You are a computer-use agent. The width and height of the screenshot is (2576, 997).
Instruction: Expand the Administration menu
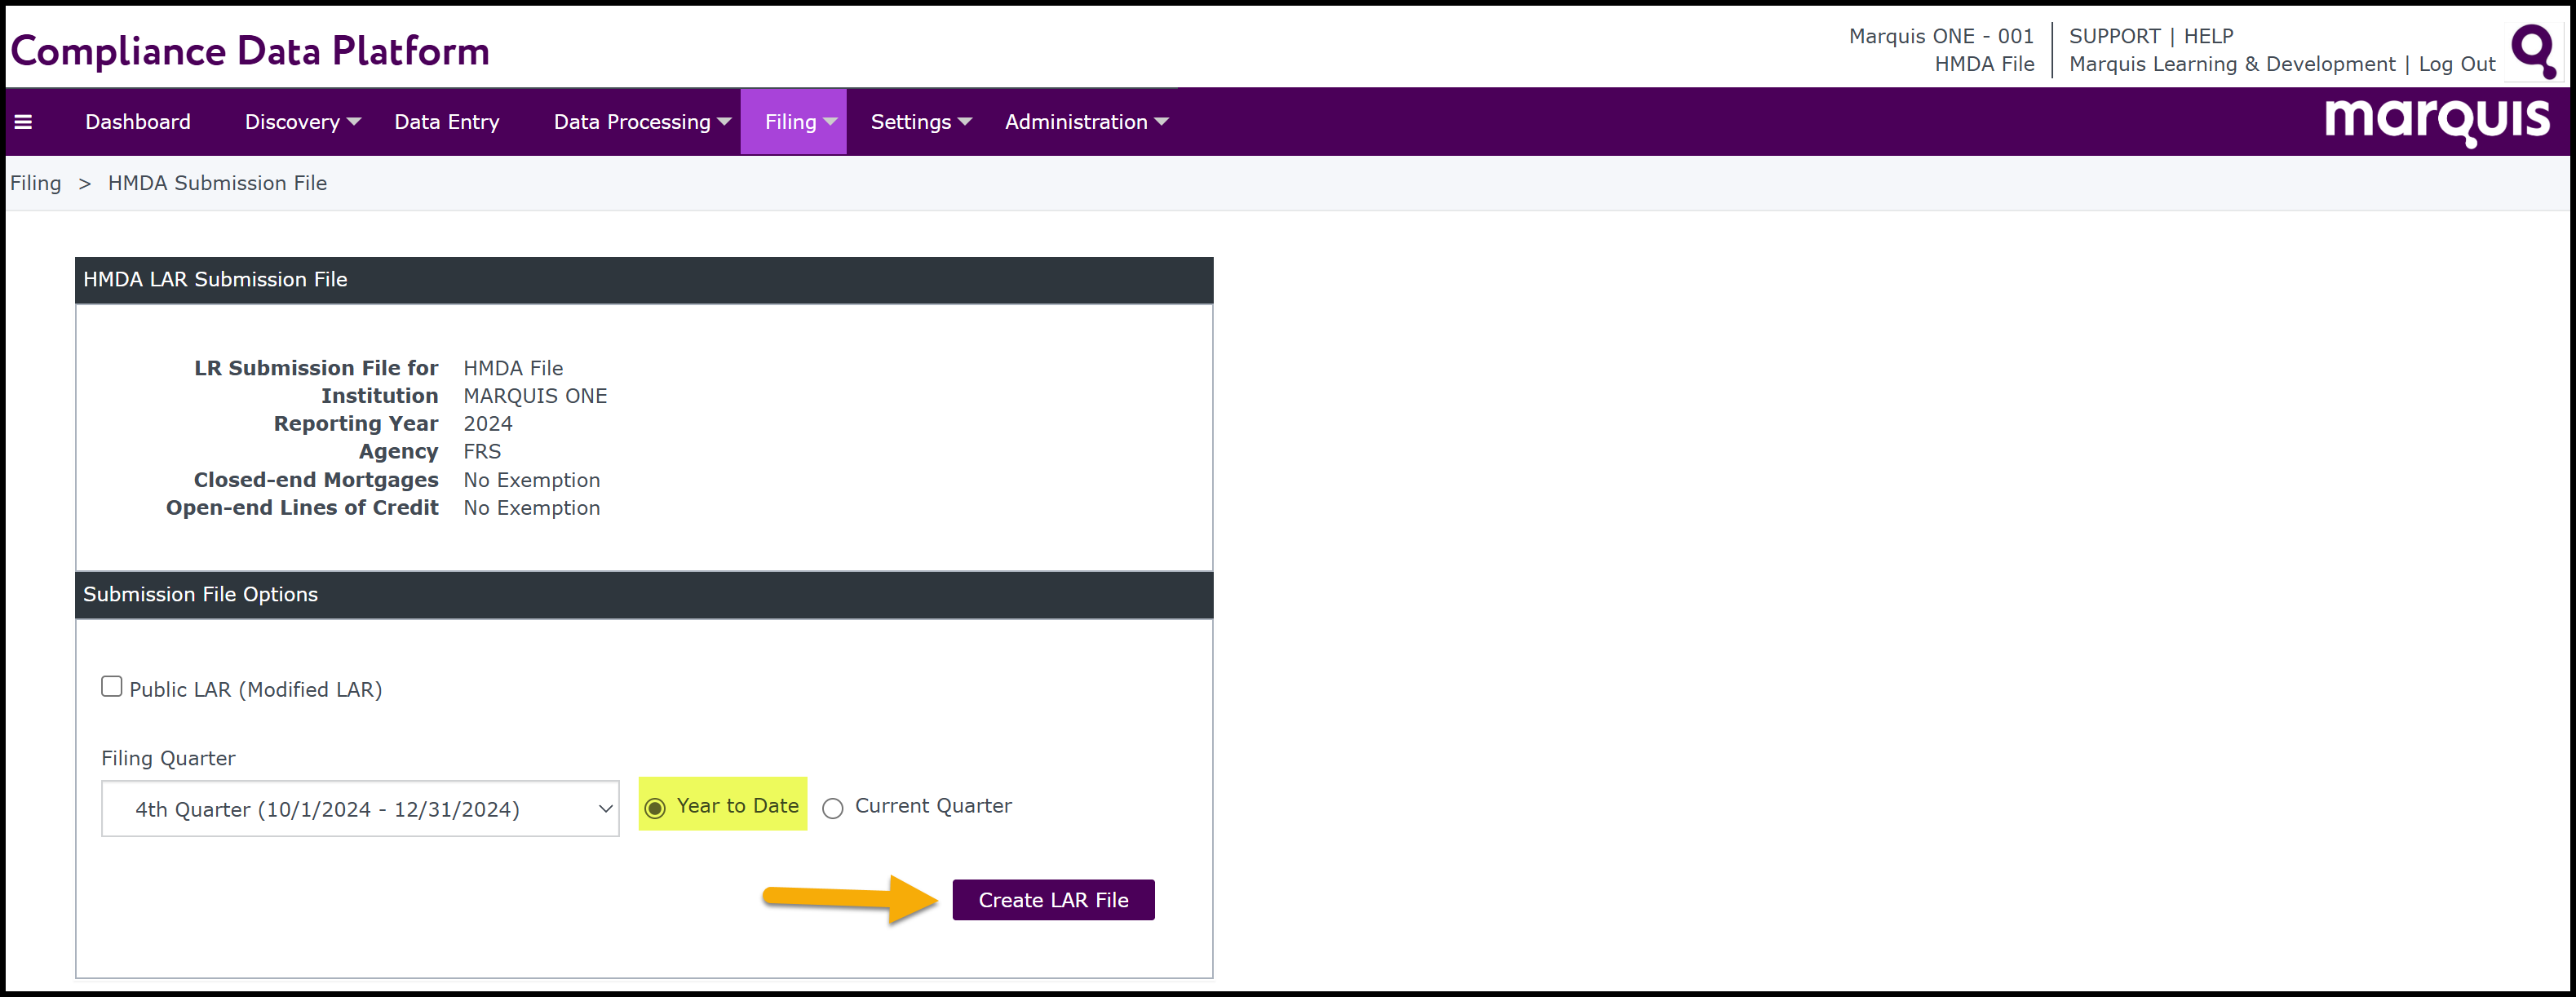[1086, 122]
